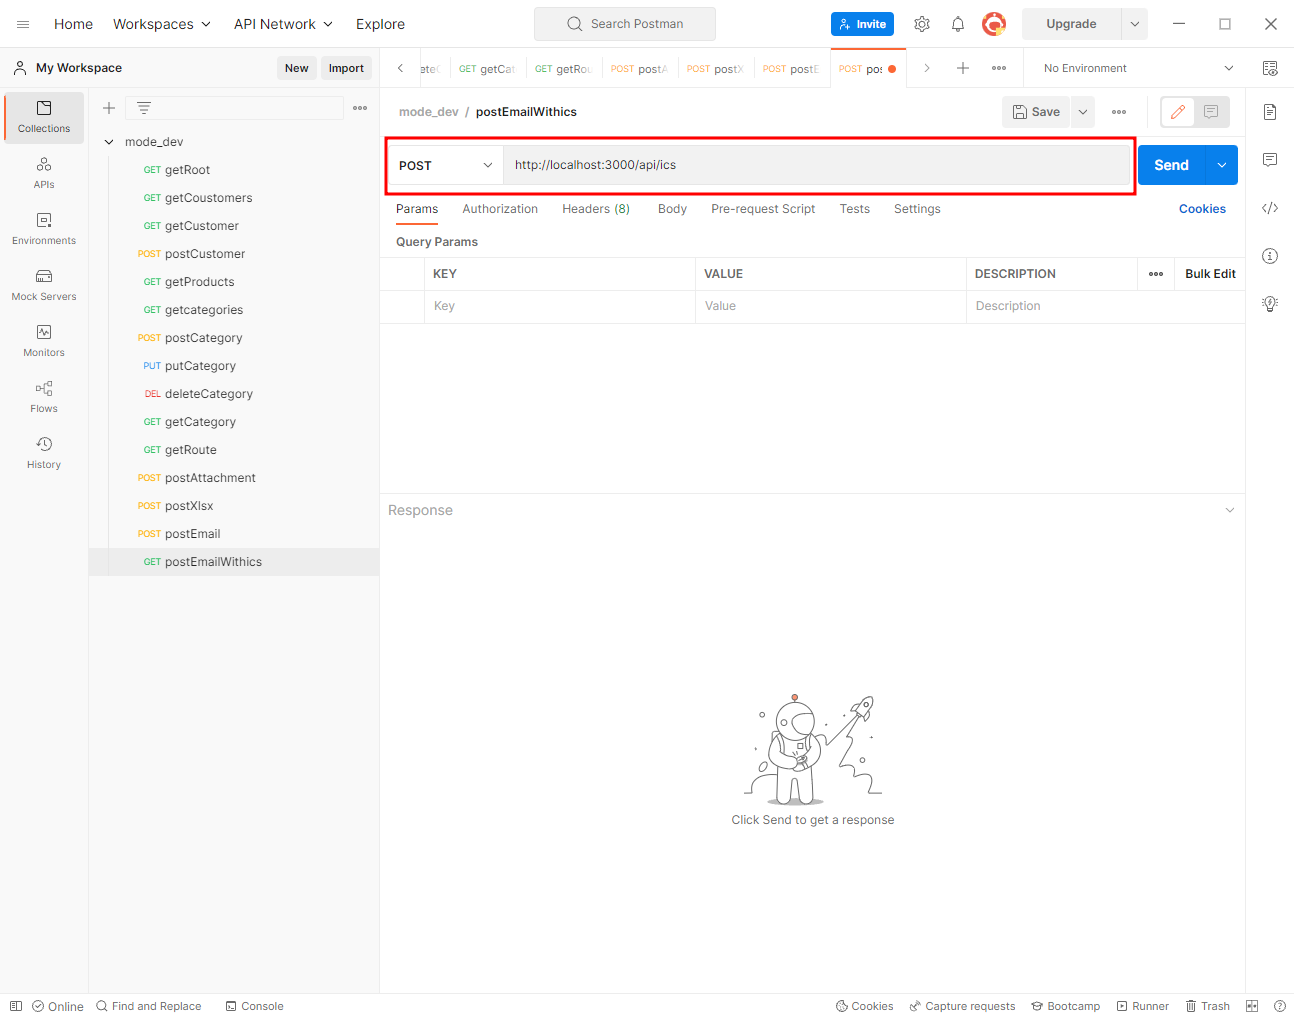
Task: Switch to Tests tab
Action: click(855, 209)
